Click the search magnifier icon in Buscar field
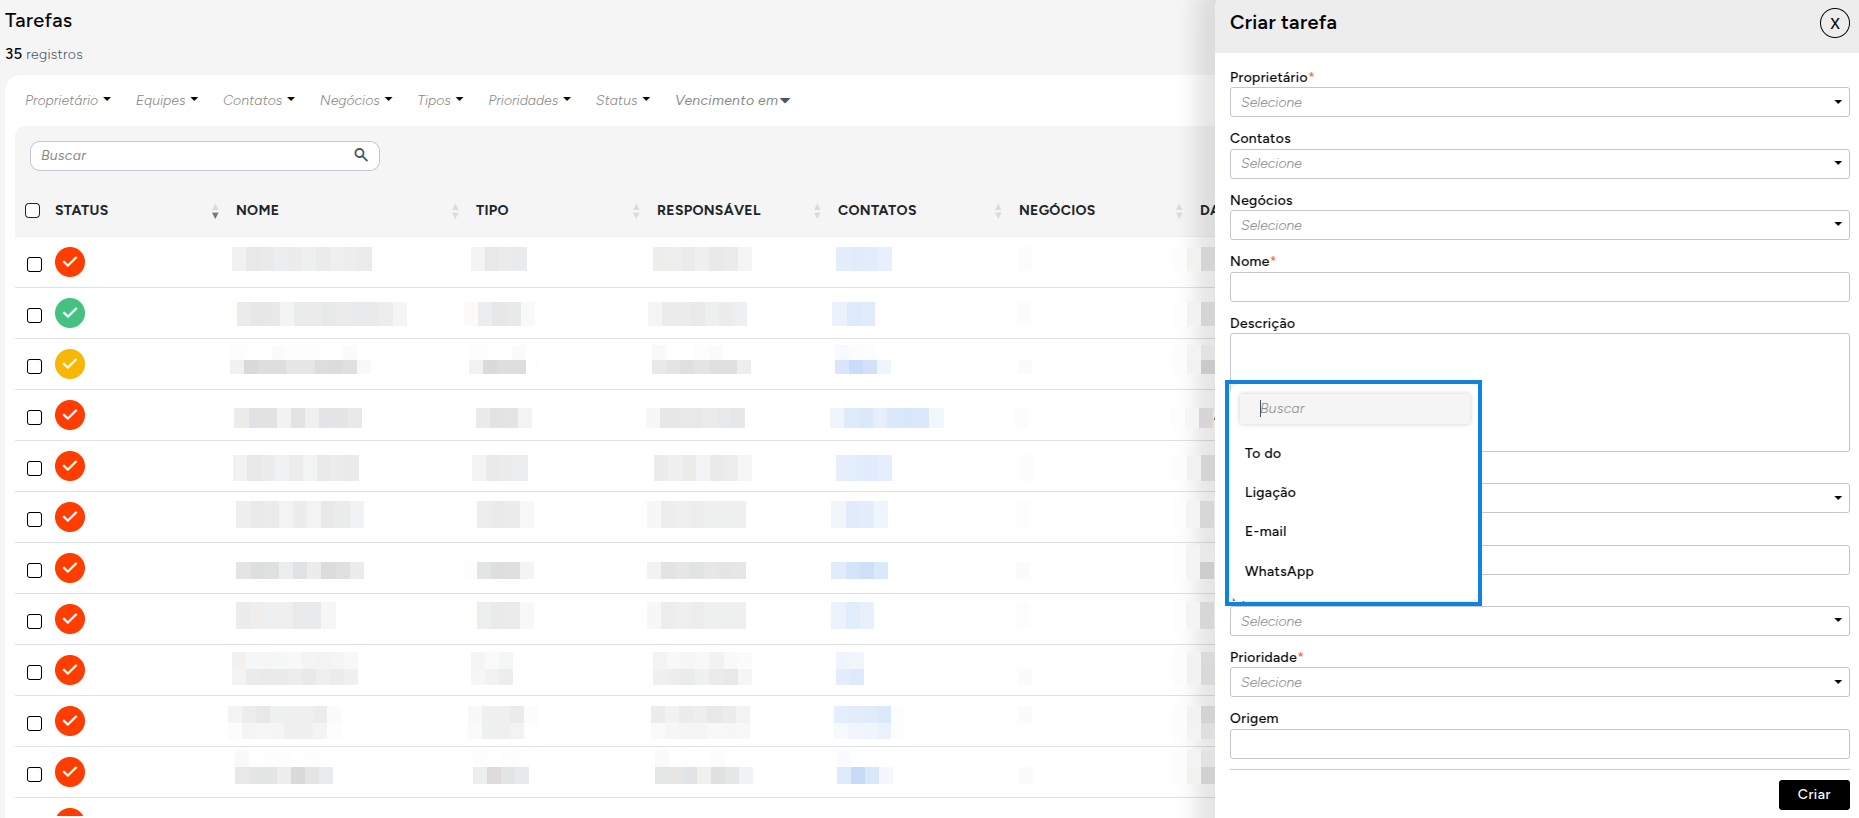The height and width of the screenshot is (818, 1859). (x=361, y=155)
